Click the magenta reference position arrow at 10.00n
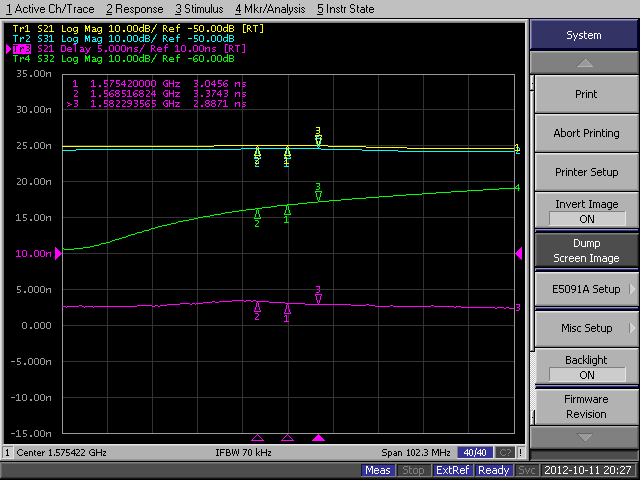This screenshot has width=640, height=480. tap(519, 254)
